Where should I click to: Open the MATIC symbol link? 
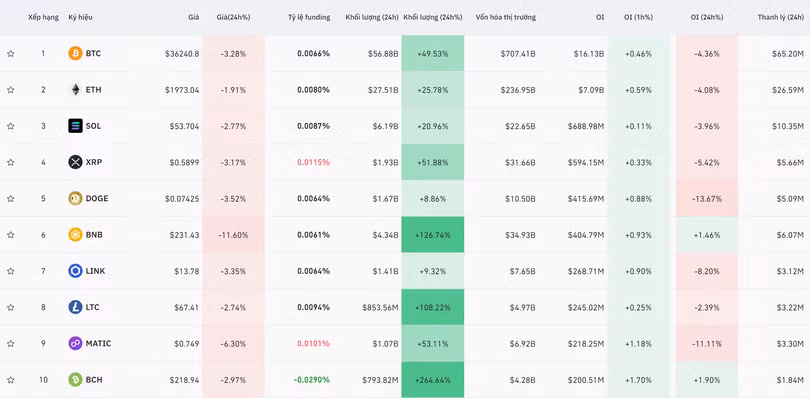click(x=98, y=343)
